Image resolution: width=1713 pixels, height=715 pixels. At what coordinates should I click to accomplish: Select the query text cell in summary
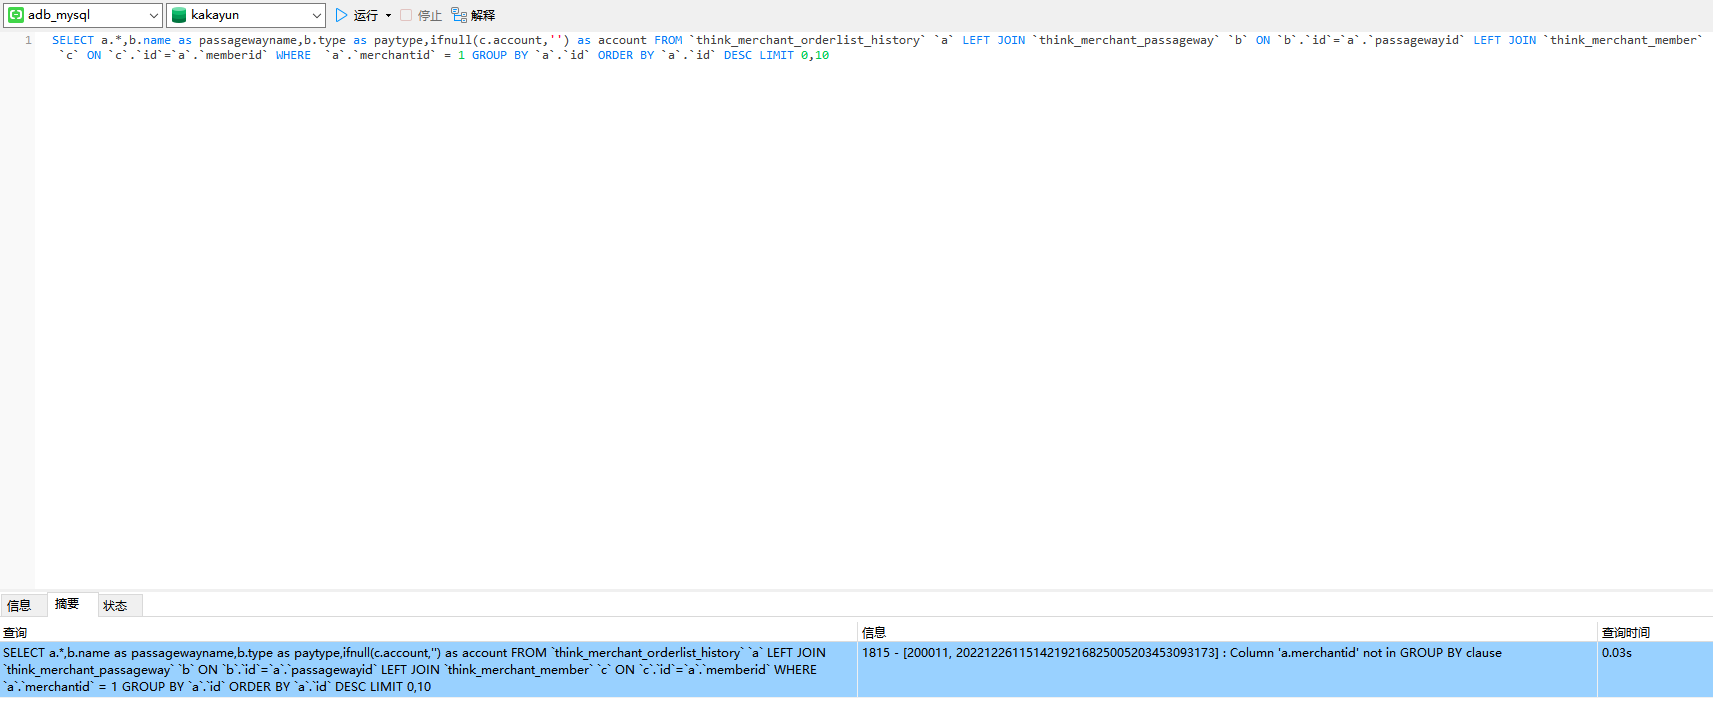coord(428,669)
